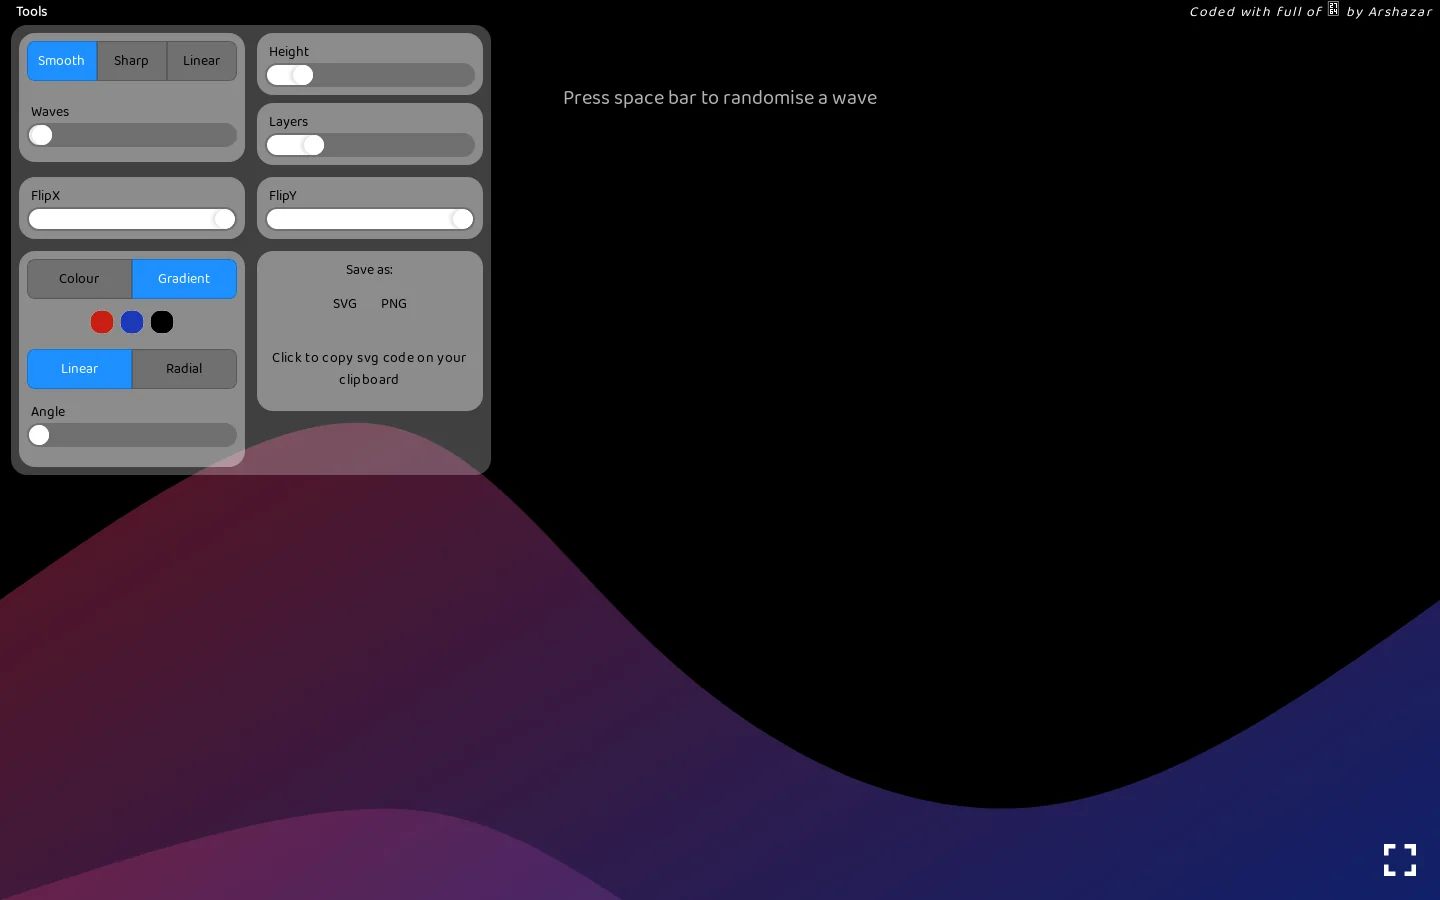Select the Sharp wave style
The height and width of the screenshot is (900, 1440).
(131, 61)
